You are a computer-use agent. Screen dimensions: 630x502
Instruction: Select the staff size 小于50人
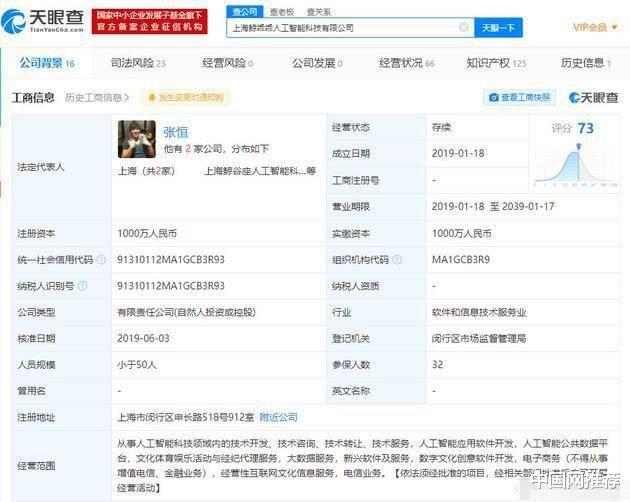click(137, 365)
